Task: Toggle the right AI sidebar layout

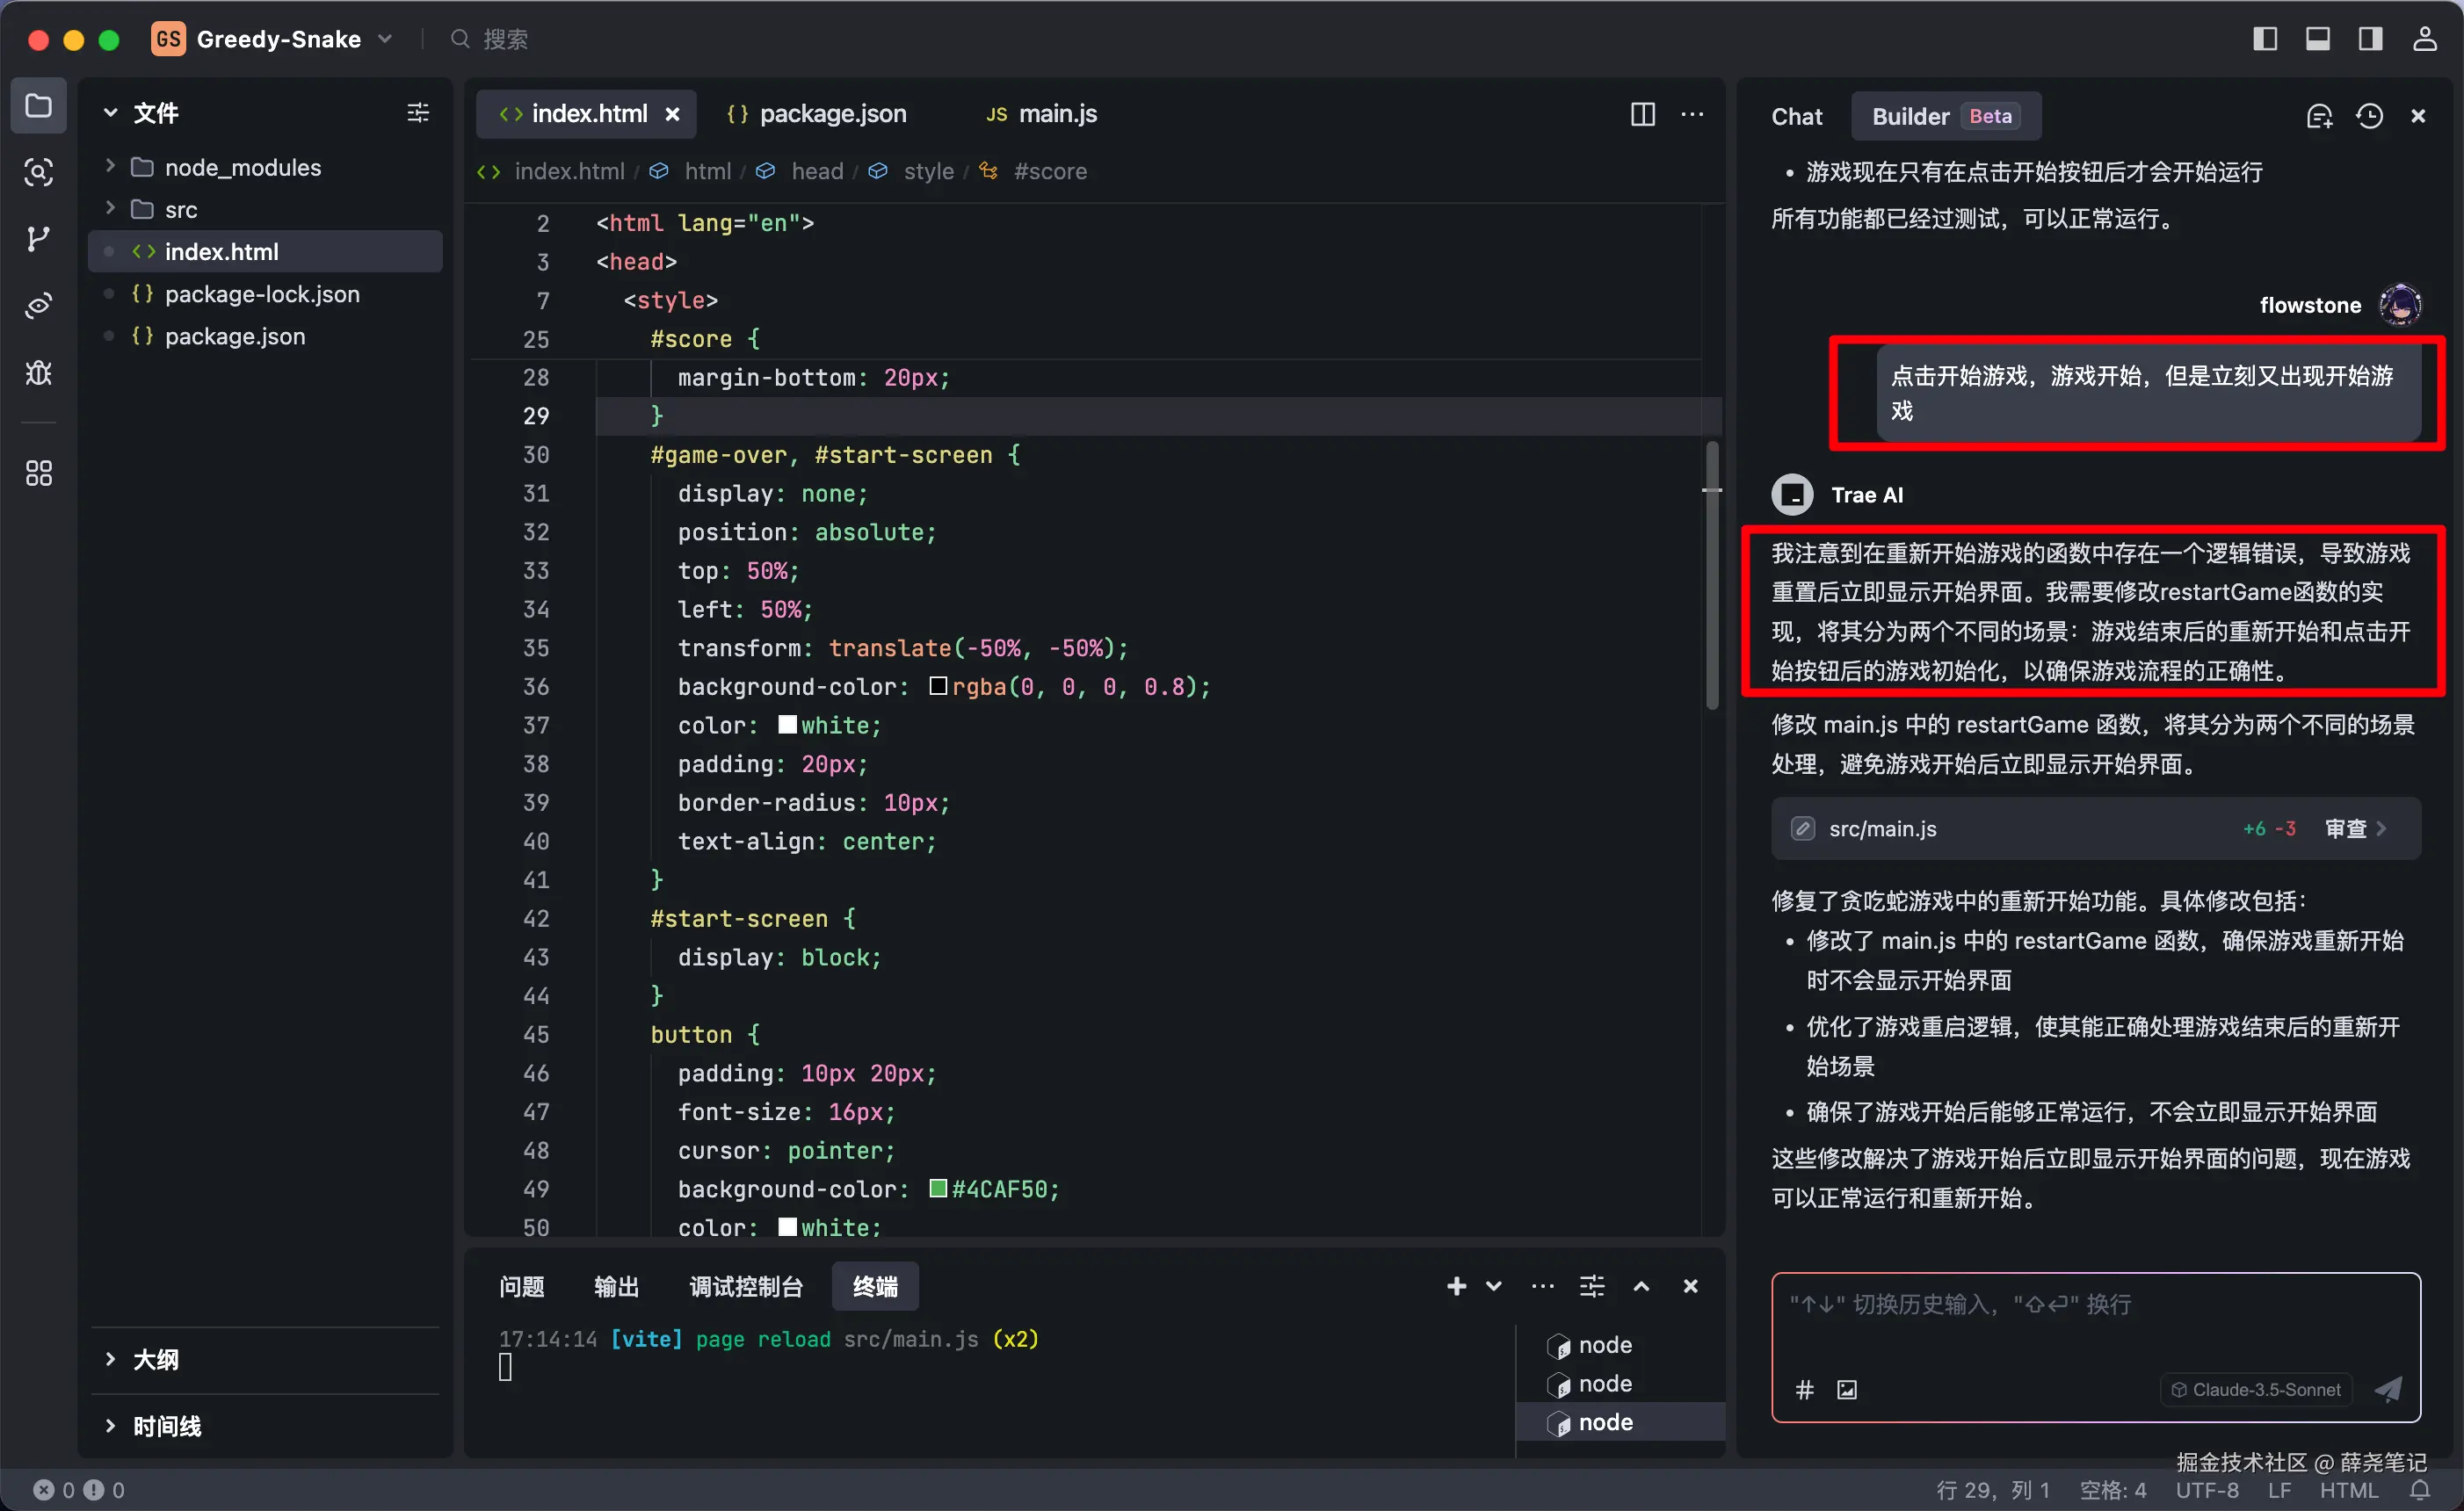Action: (2370, 39)
